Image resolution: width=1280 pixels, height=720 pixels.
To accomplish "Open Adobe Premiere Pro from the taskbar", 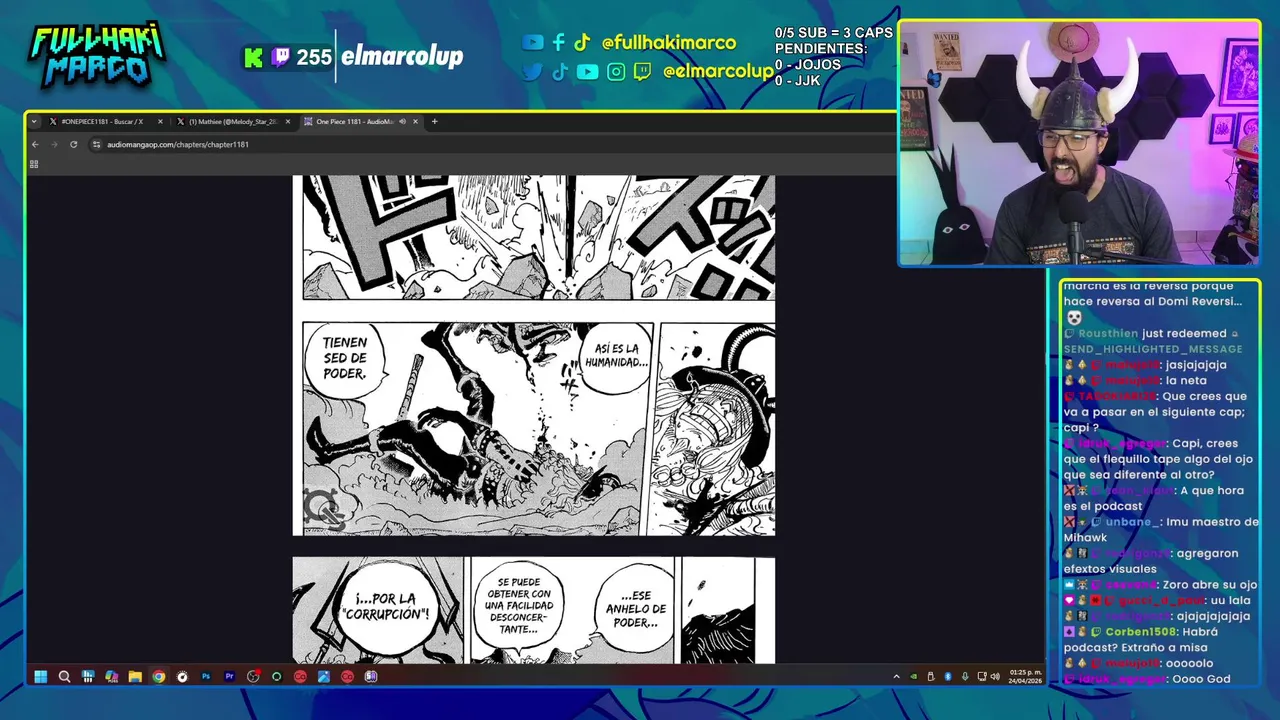I will click(x=229, y=676).
